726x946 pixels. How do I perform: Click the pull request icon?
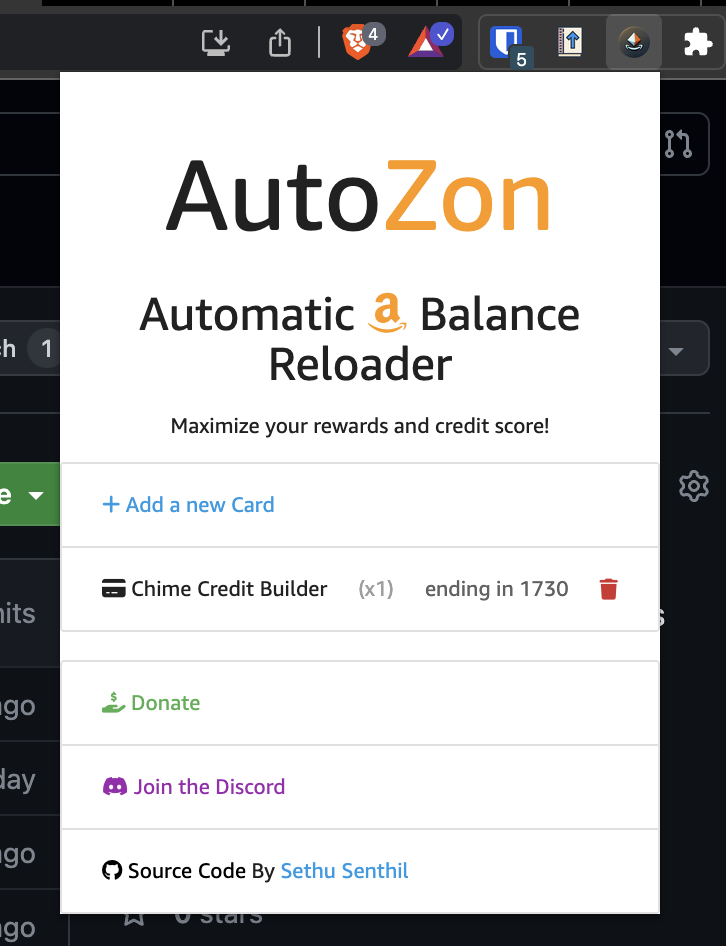(678, 144)
